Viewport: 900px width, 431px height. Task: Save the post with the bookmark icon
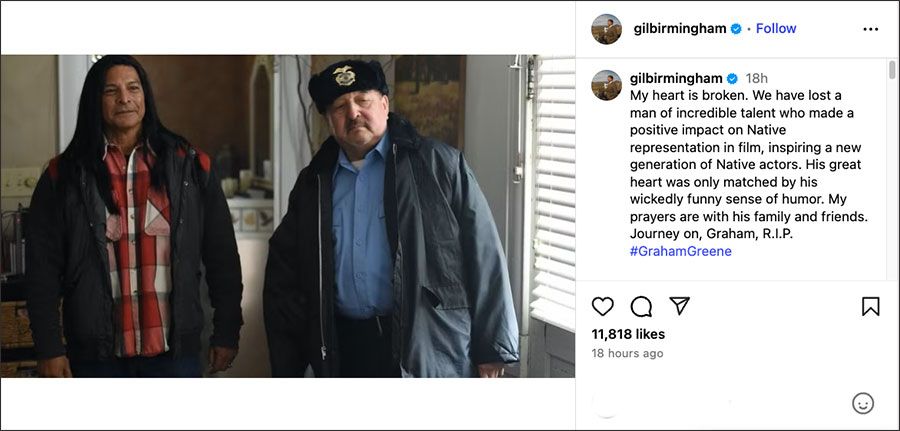tap(870, 306)
